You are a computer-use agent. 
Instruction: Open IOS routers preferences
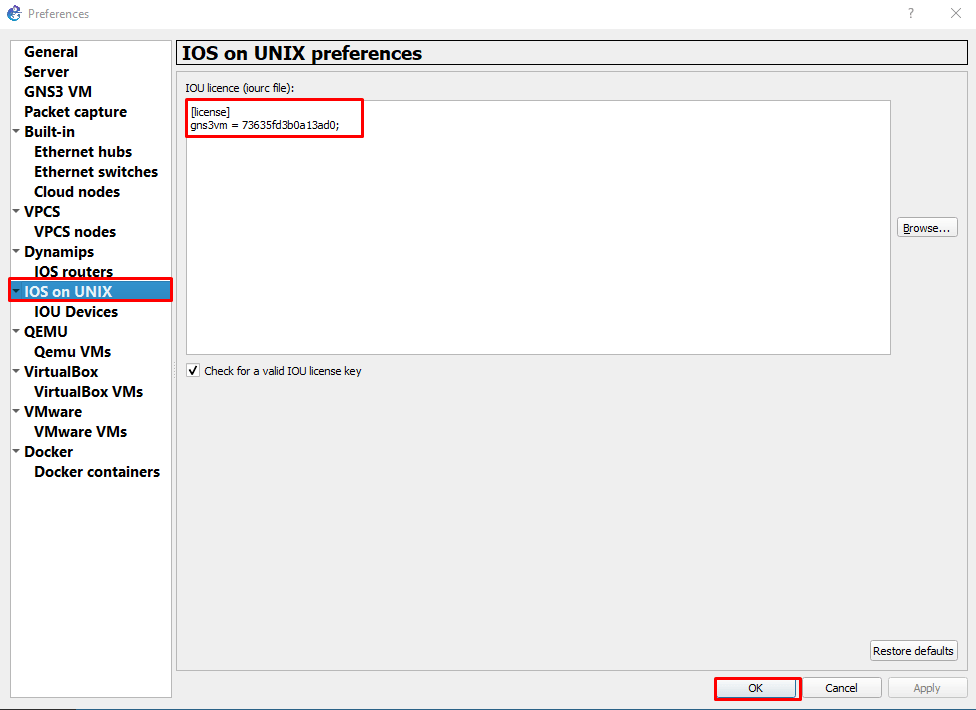[73, 271]
